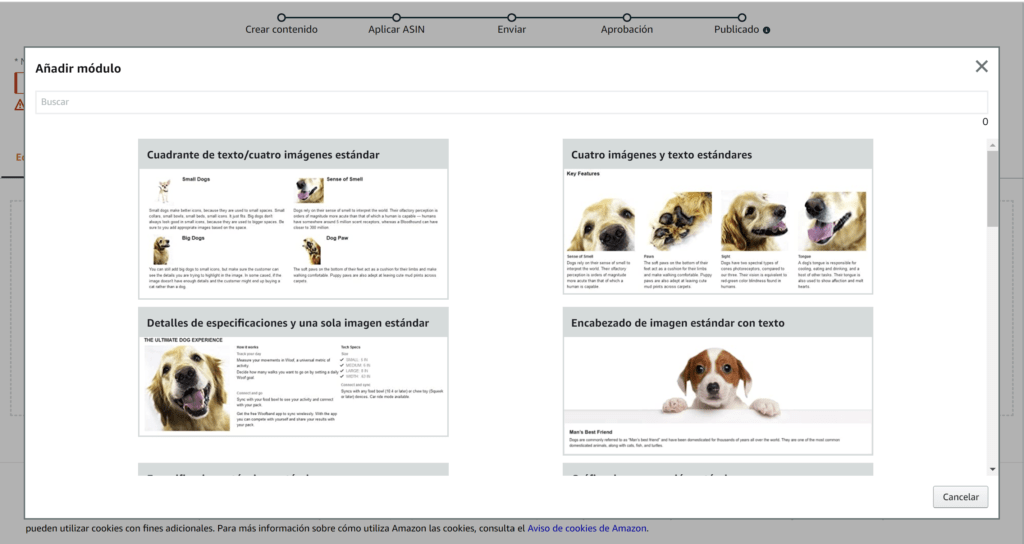Click the Dog Paw image in quadrant module
1024x544 pixels.
(312, 251)
